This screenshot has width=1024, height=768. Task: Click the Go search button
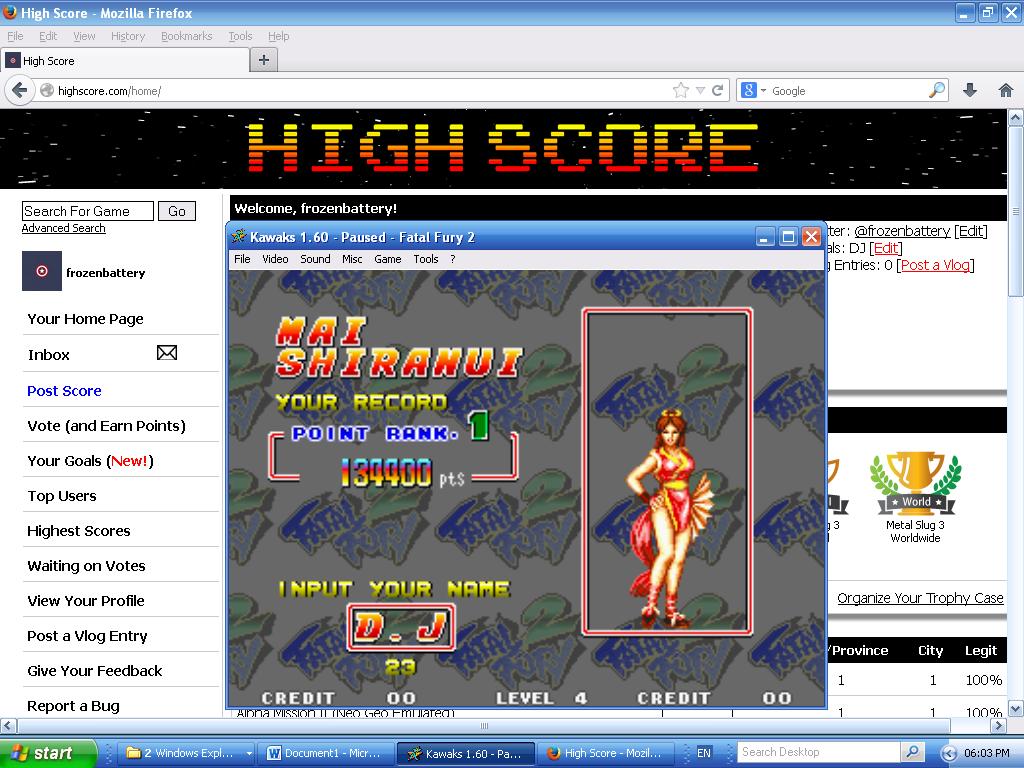coord(177,211)
